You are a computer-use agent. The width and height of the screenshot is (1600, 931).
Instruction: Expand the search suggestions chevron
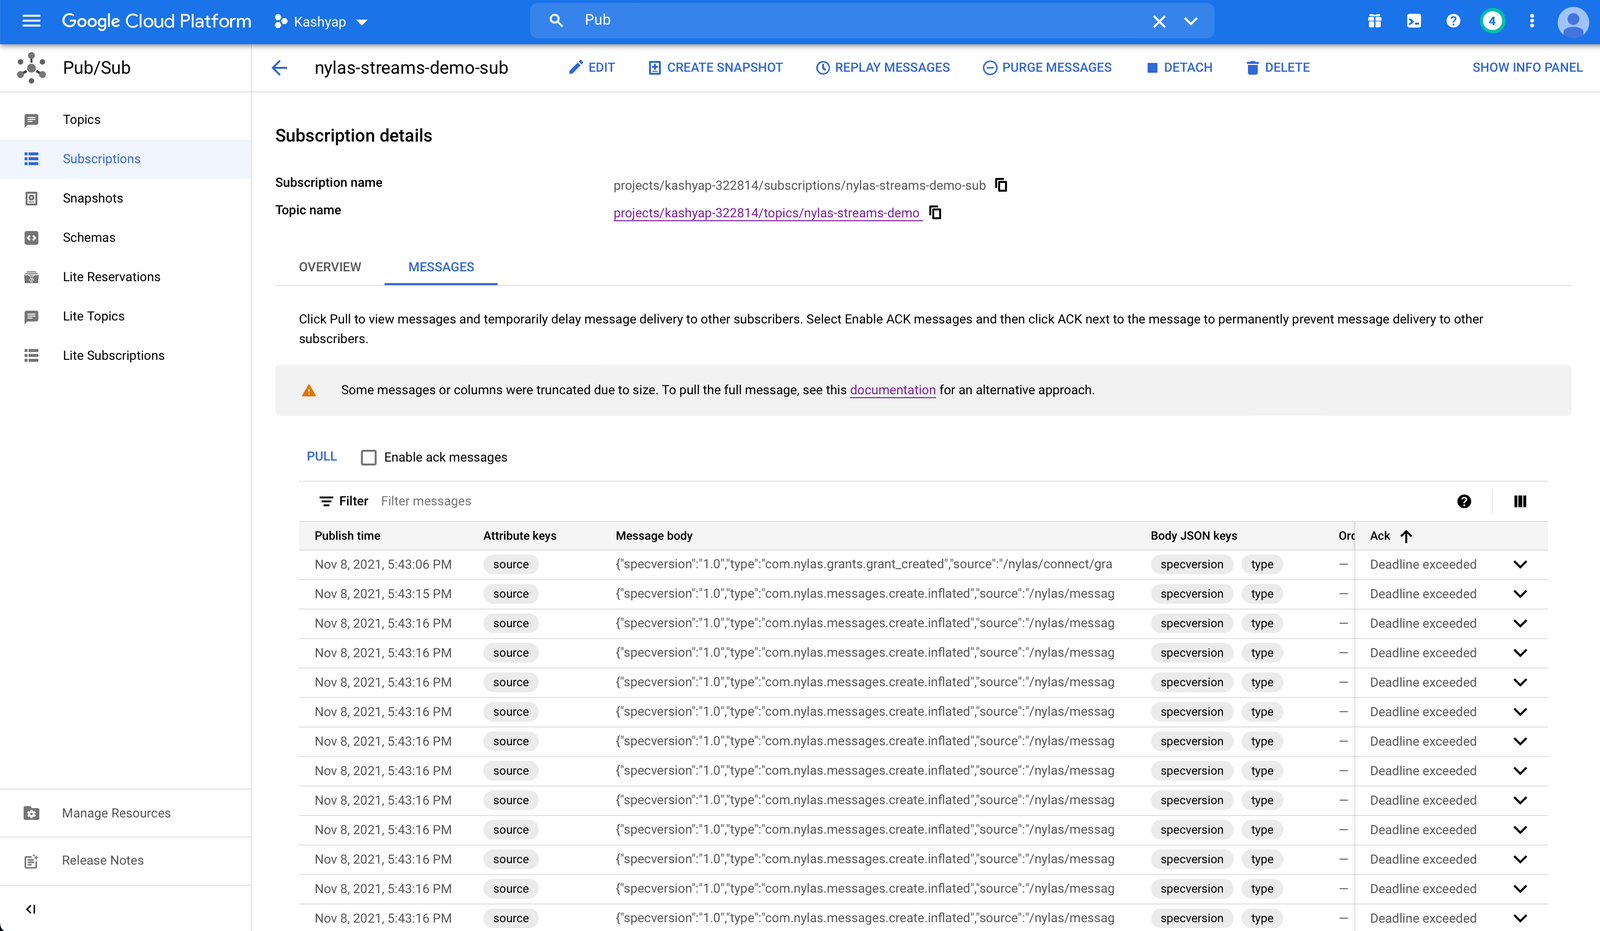click(x=1191, y=20)
